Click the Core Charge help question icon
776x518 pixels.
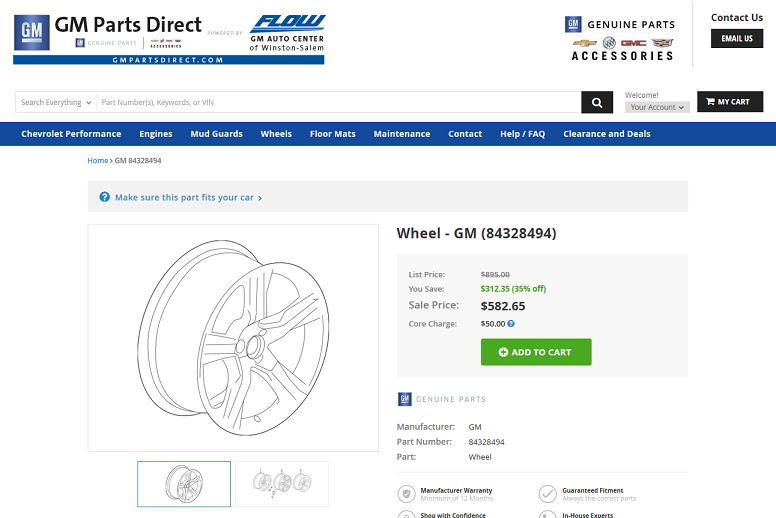[511, 324]
